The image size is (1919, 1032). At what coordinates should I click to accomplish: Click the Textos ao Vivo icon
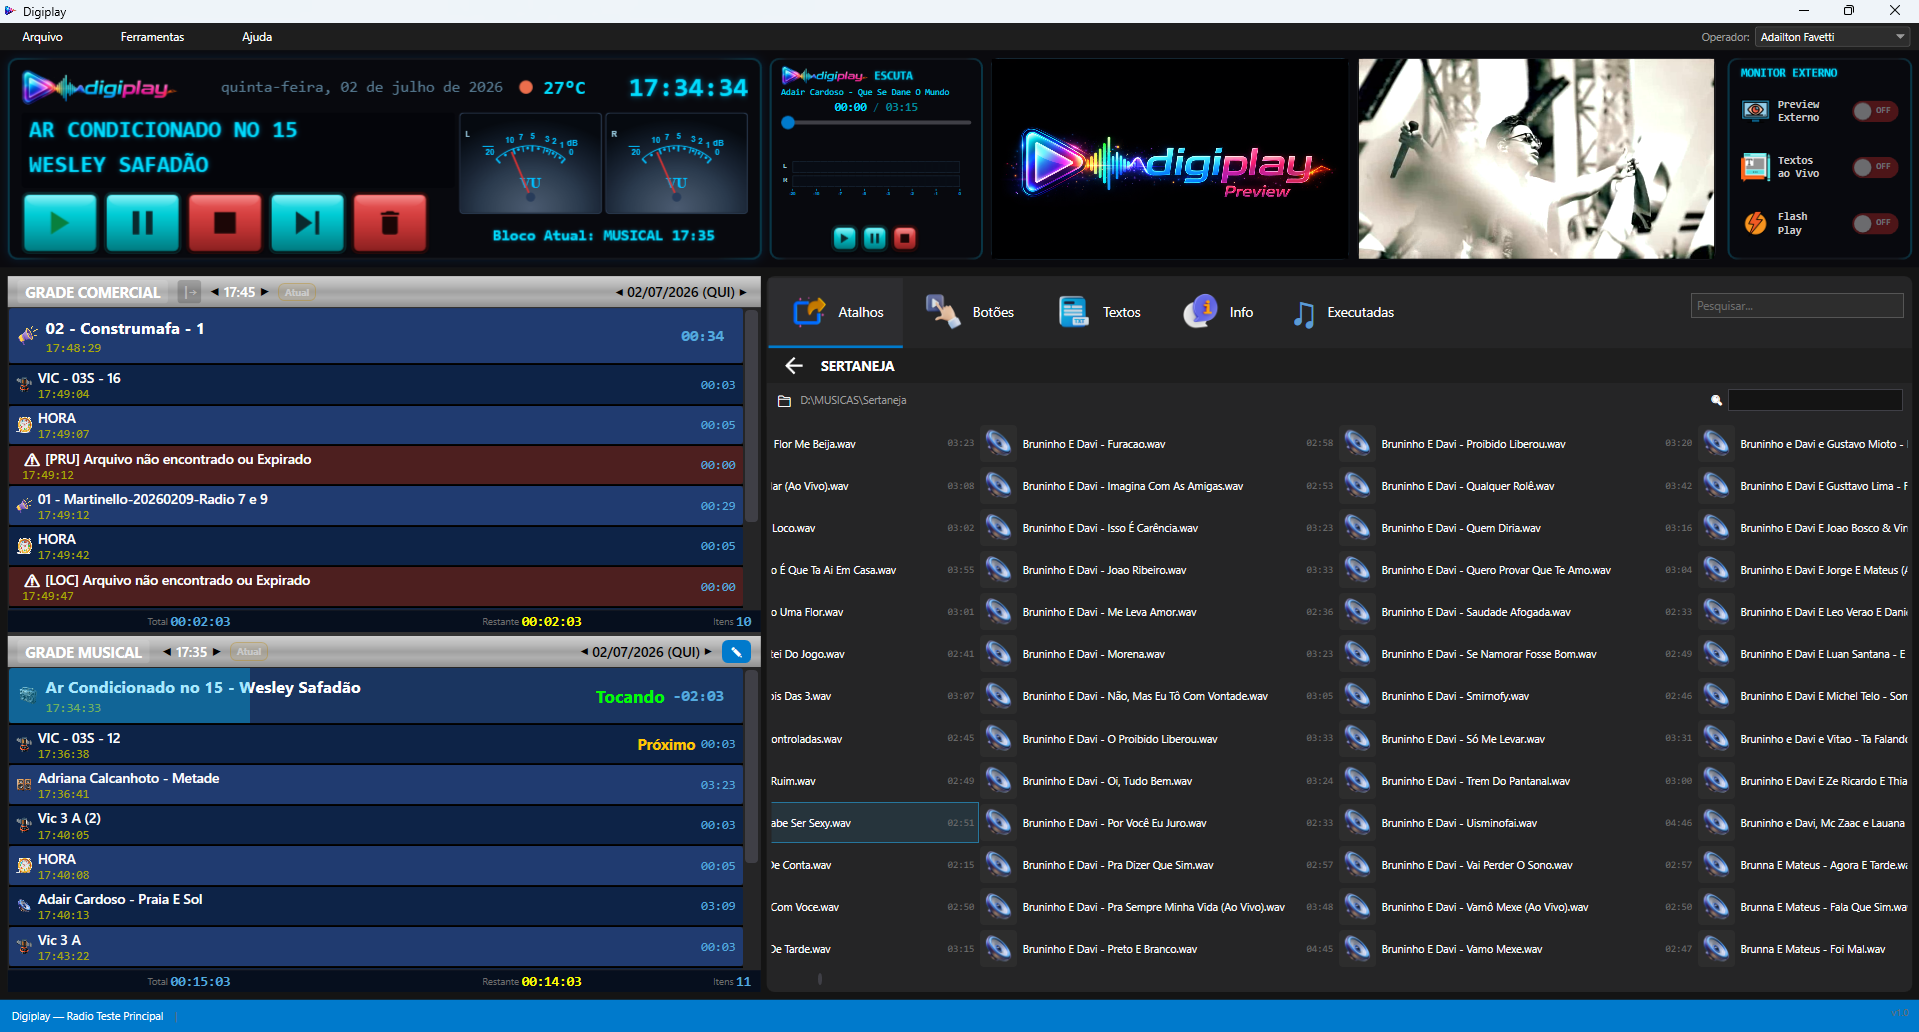(1755, 167)
